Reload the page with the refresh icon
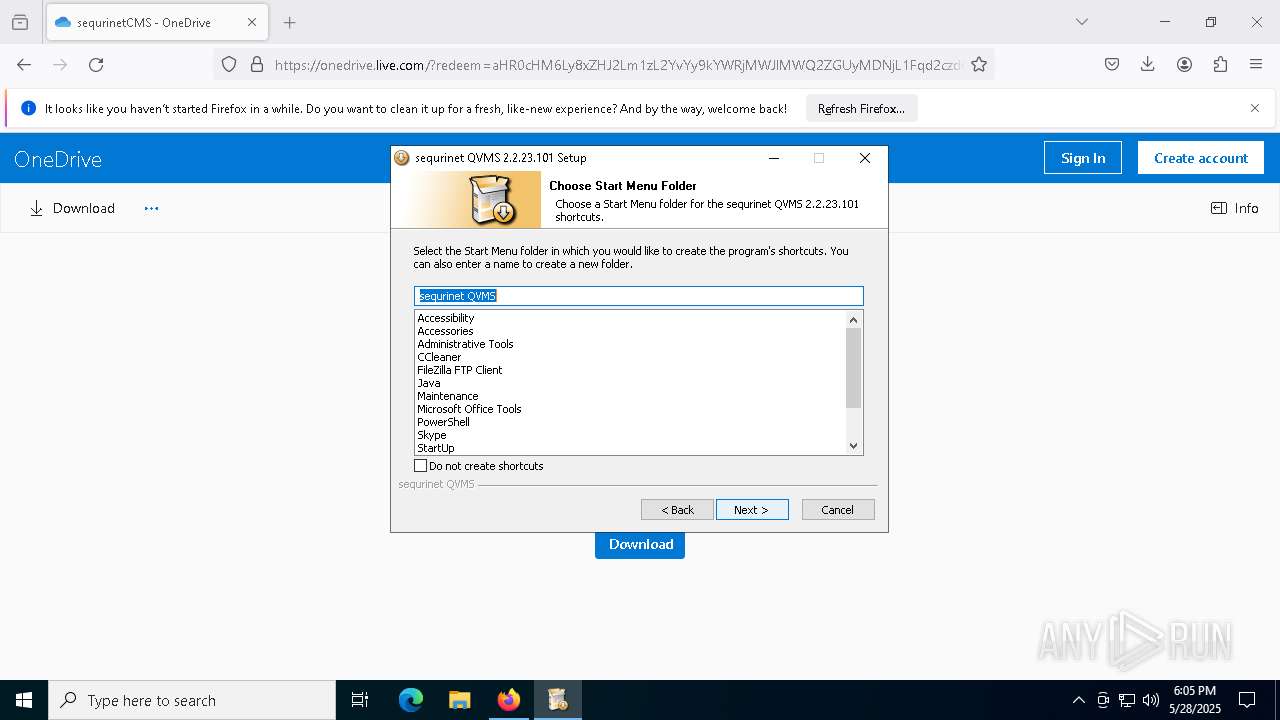The height and width of the screenshot is (720, 1280). [x=96, y=64]
